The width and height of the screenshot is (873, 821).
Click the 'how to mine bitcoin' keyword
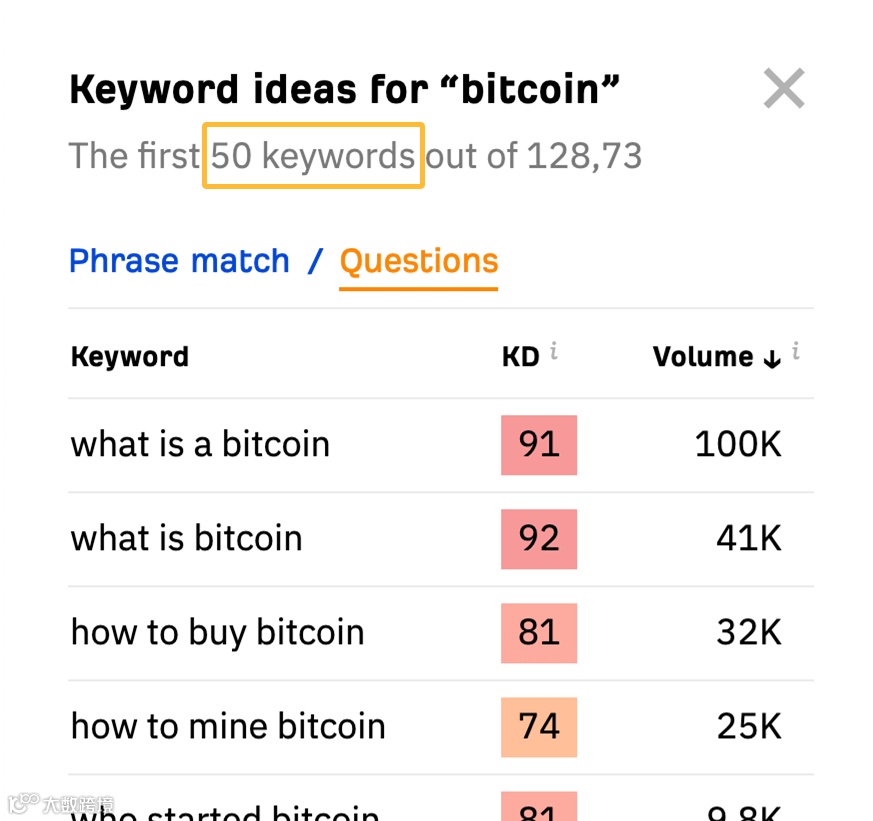(x=227, y=726)
